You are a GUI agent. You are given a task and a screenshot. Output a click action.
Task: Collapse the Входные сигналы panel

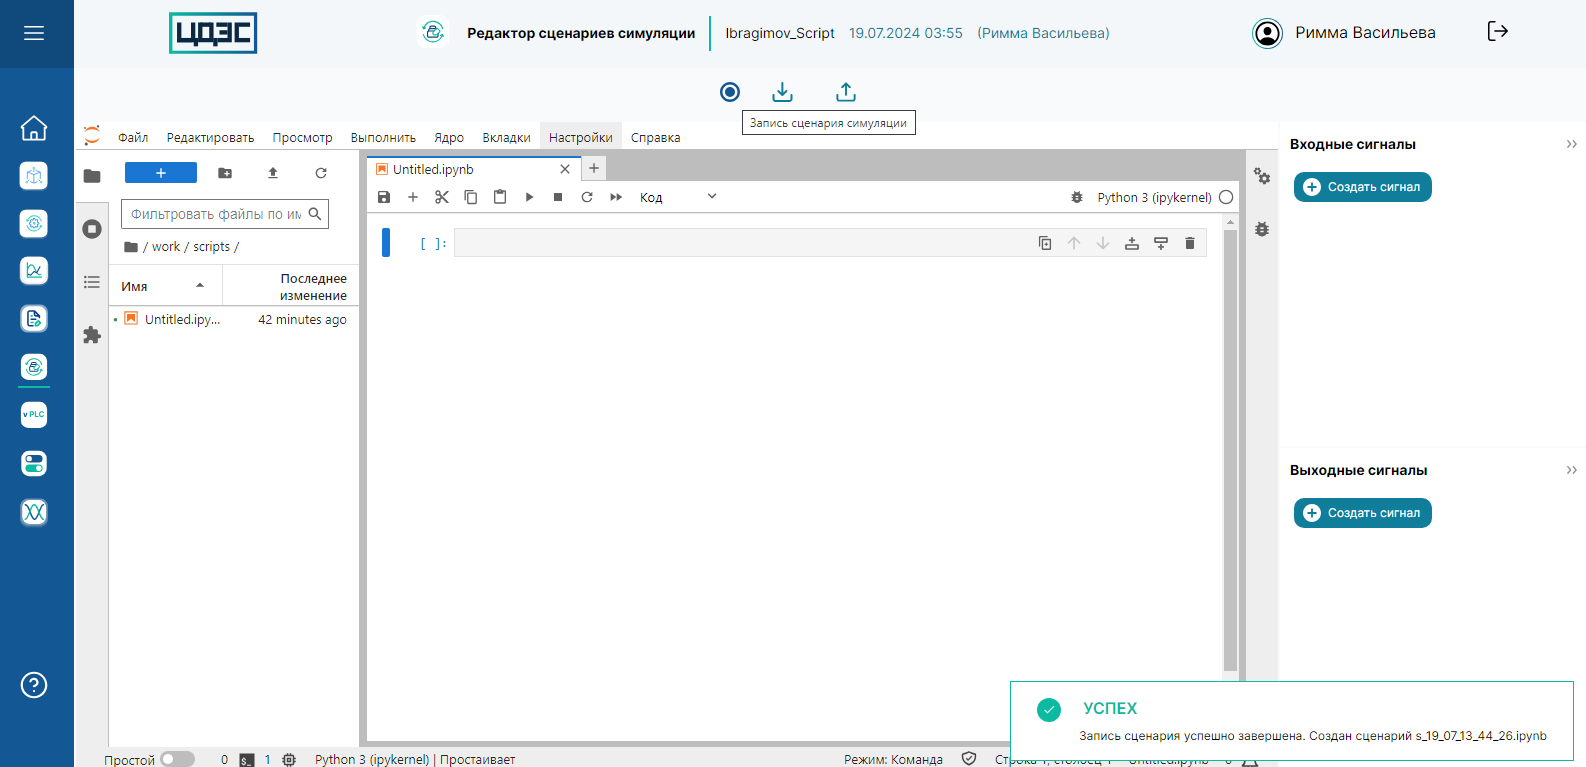tap(1571, 144)
